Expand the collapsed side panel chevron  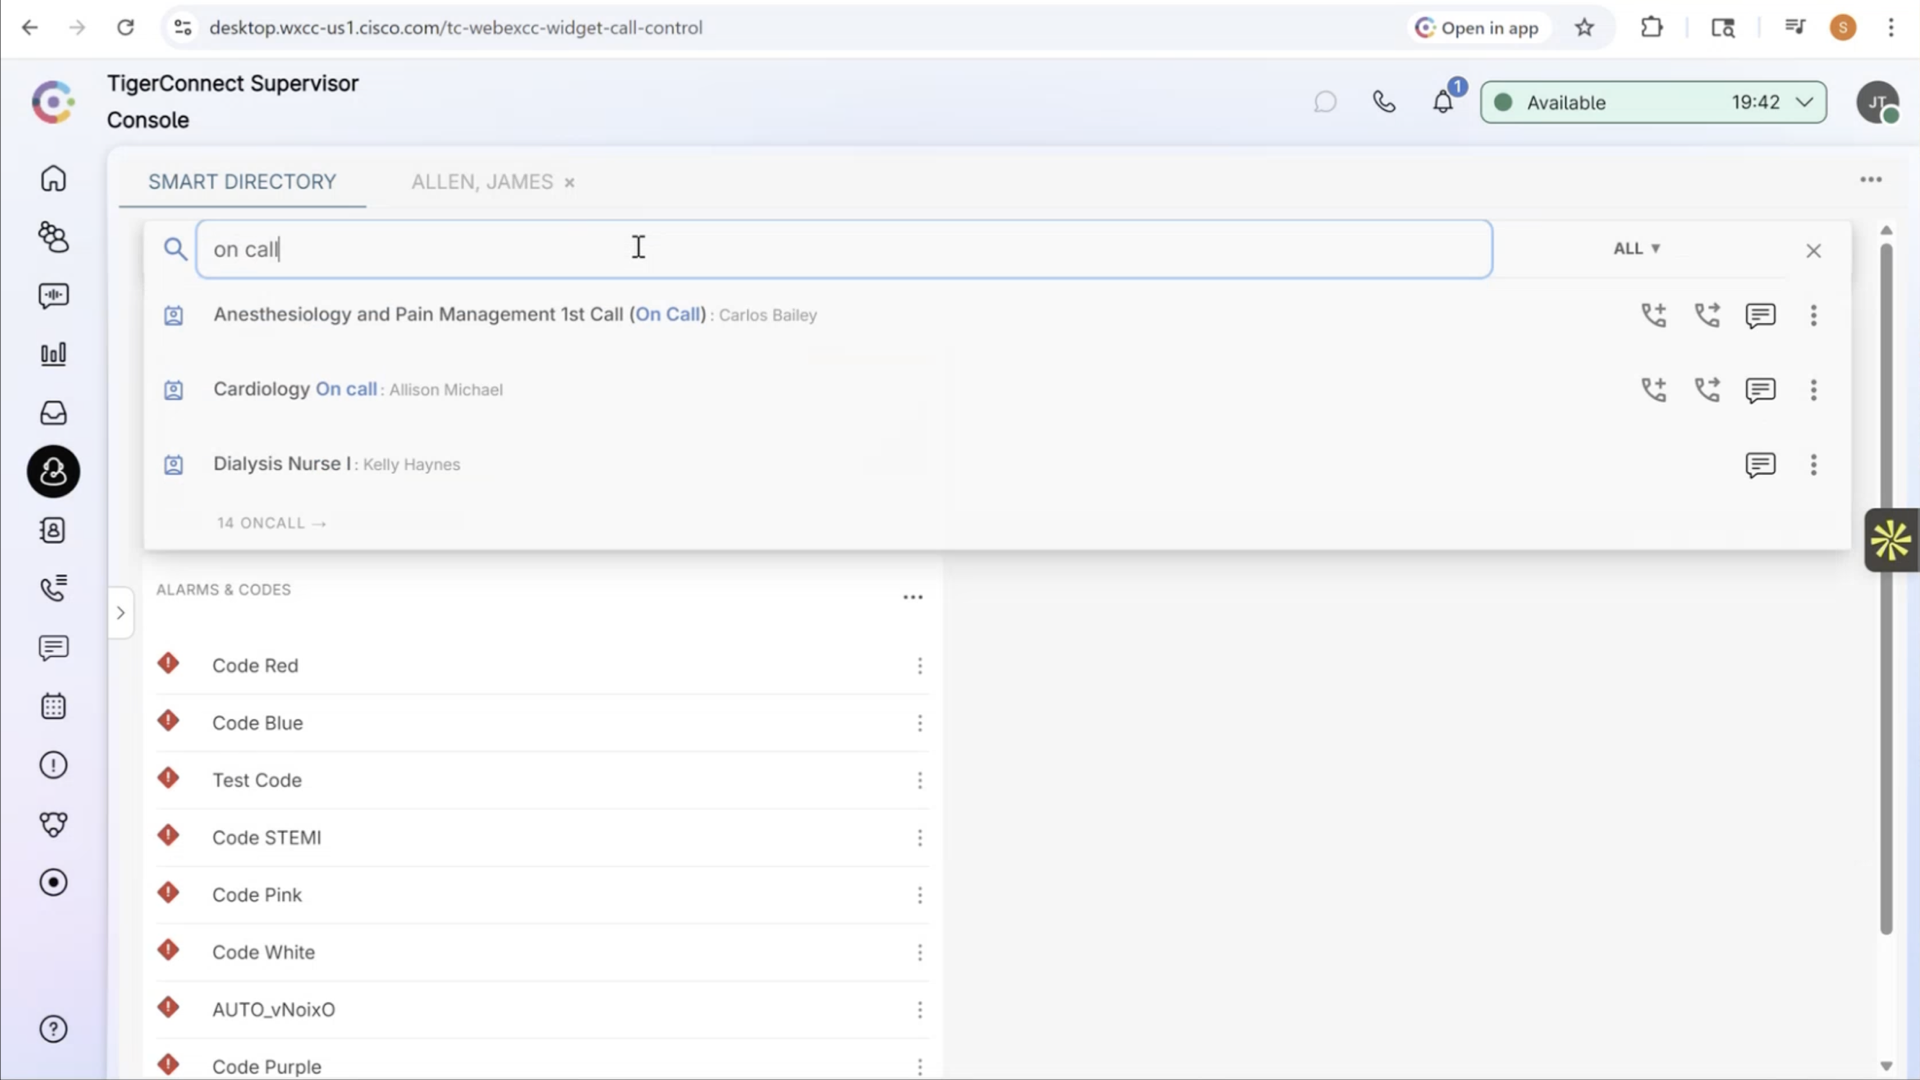coord(120,613)
